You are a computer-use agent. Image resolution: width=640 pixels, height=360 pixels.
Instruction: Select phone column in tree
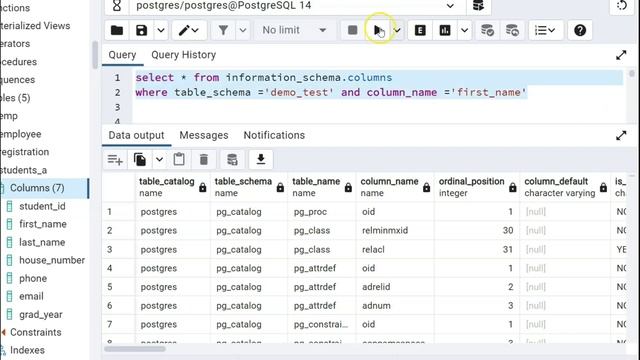click(33, 278)
